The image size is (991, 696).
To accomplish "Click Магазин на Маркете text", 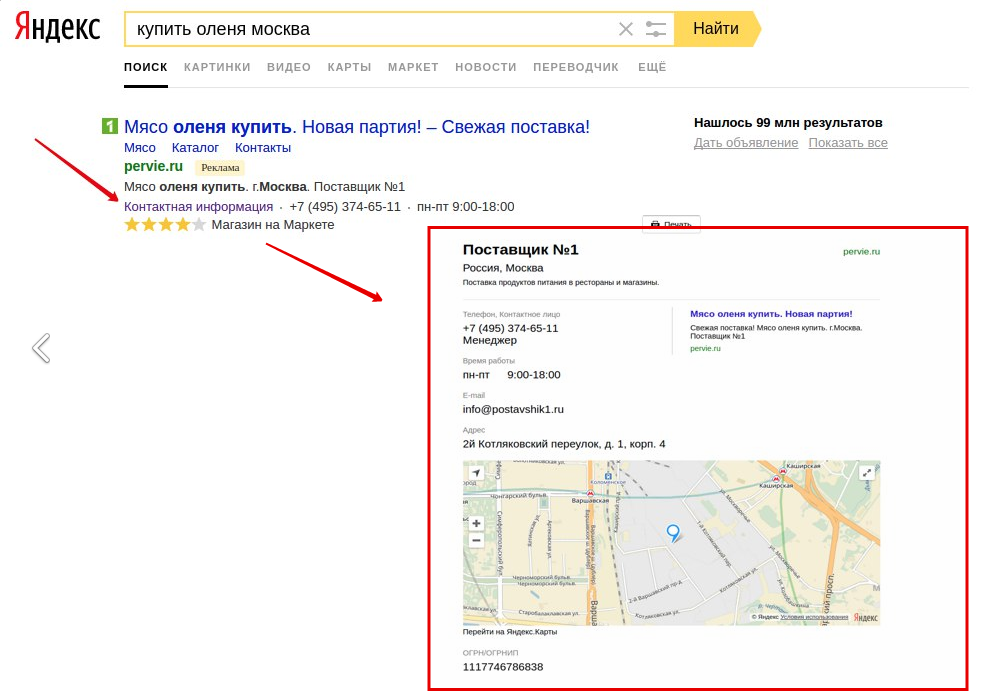I will pos(273,225).
